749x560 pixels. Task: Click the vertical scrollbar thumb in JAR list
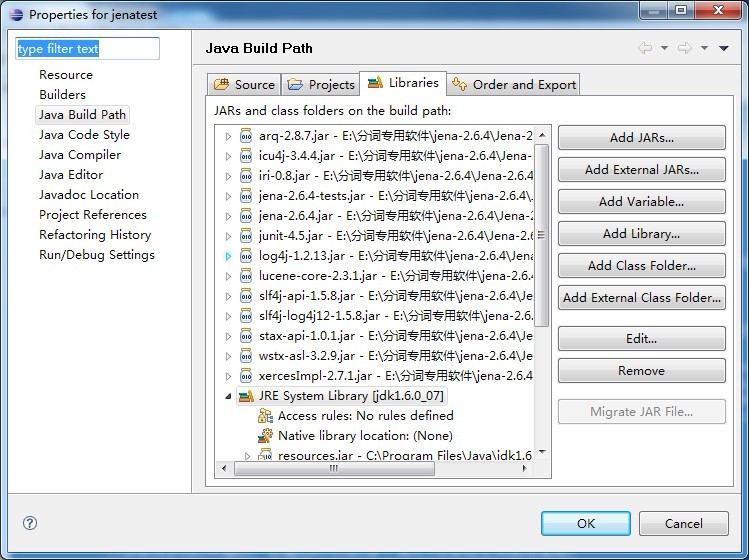pyautogui.click(x=541, y=235)
